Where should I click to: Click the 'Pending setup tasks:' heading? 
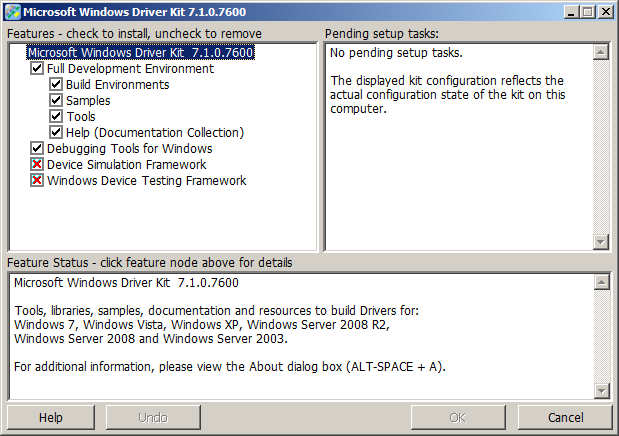click(382, 34)
